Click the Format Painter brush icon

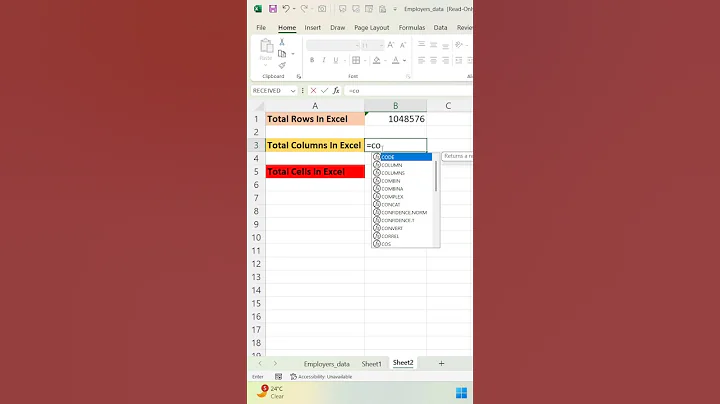click(282, 66)
